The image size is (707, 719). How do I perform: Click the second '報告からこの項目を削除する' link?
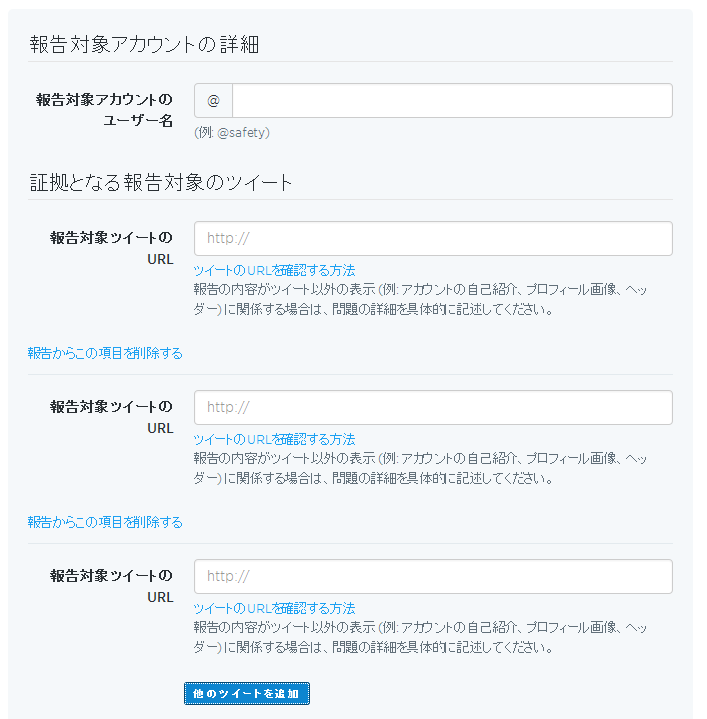click(x=105, y=522)
